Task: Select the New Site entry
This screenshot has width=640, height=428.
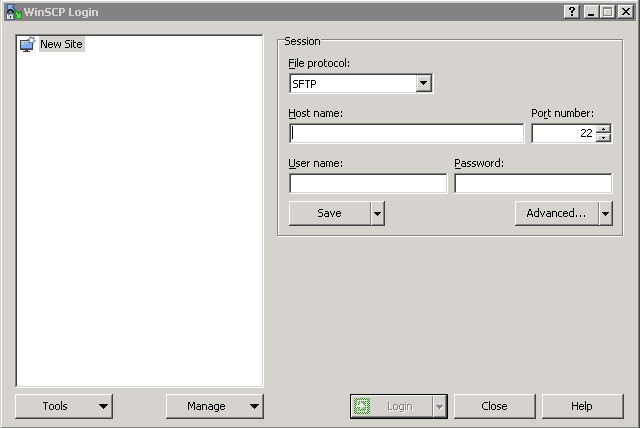Action: pos(61,44)
